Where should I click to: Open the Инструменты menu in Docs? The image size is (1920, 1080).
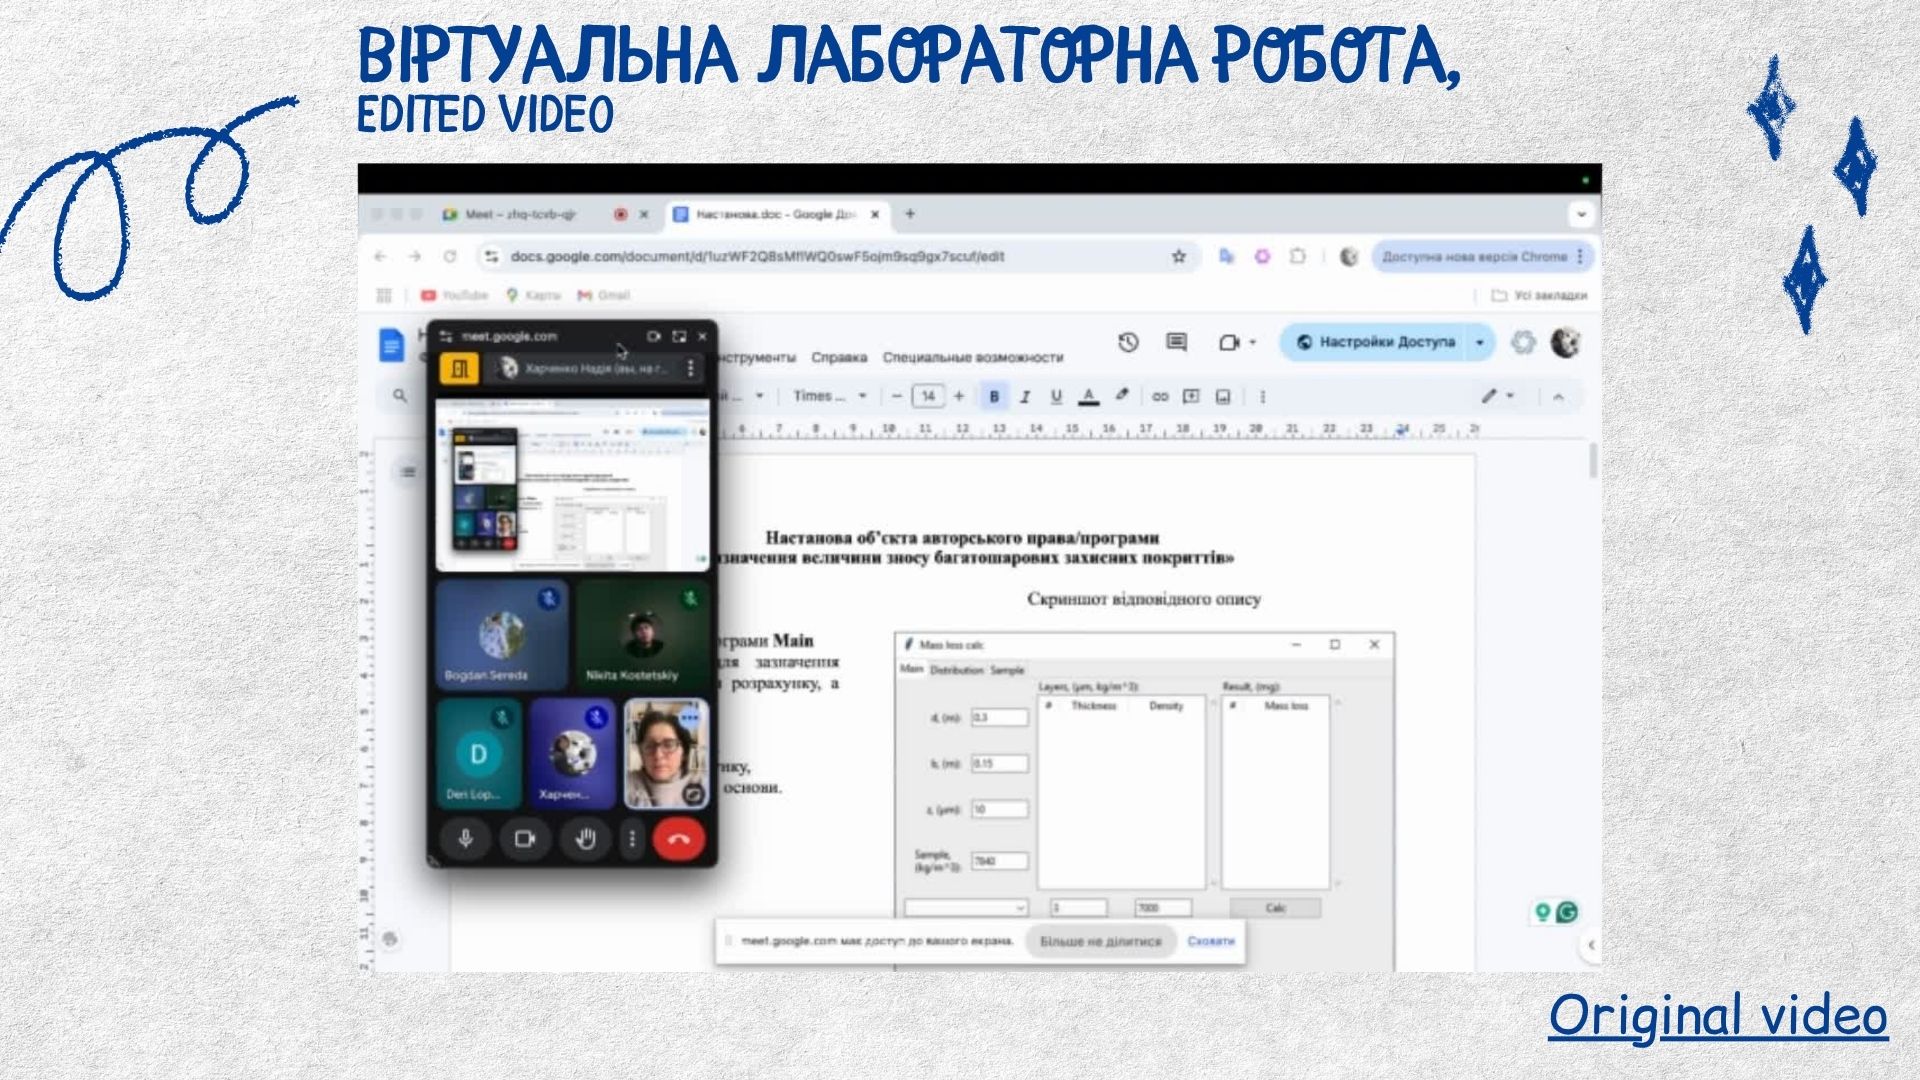click(x=758, y=357)
